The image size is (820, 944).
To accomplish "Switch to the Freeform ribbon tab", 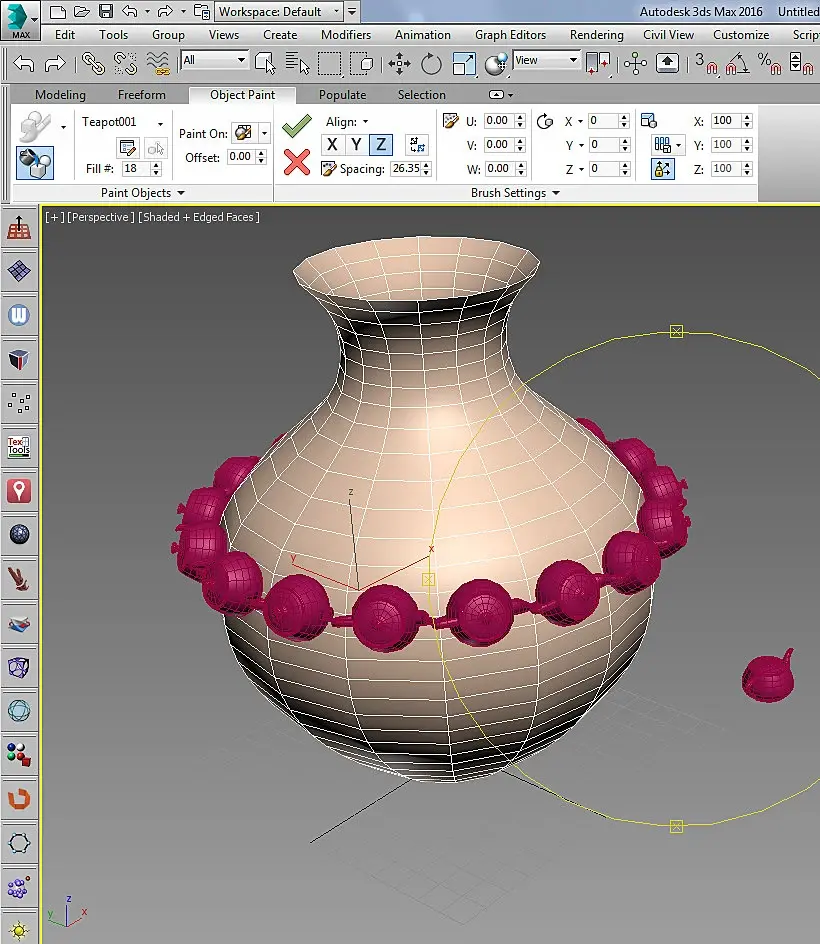I will [x=142, y=95].
